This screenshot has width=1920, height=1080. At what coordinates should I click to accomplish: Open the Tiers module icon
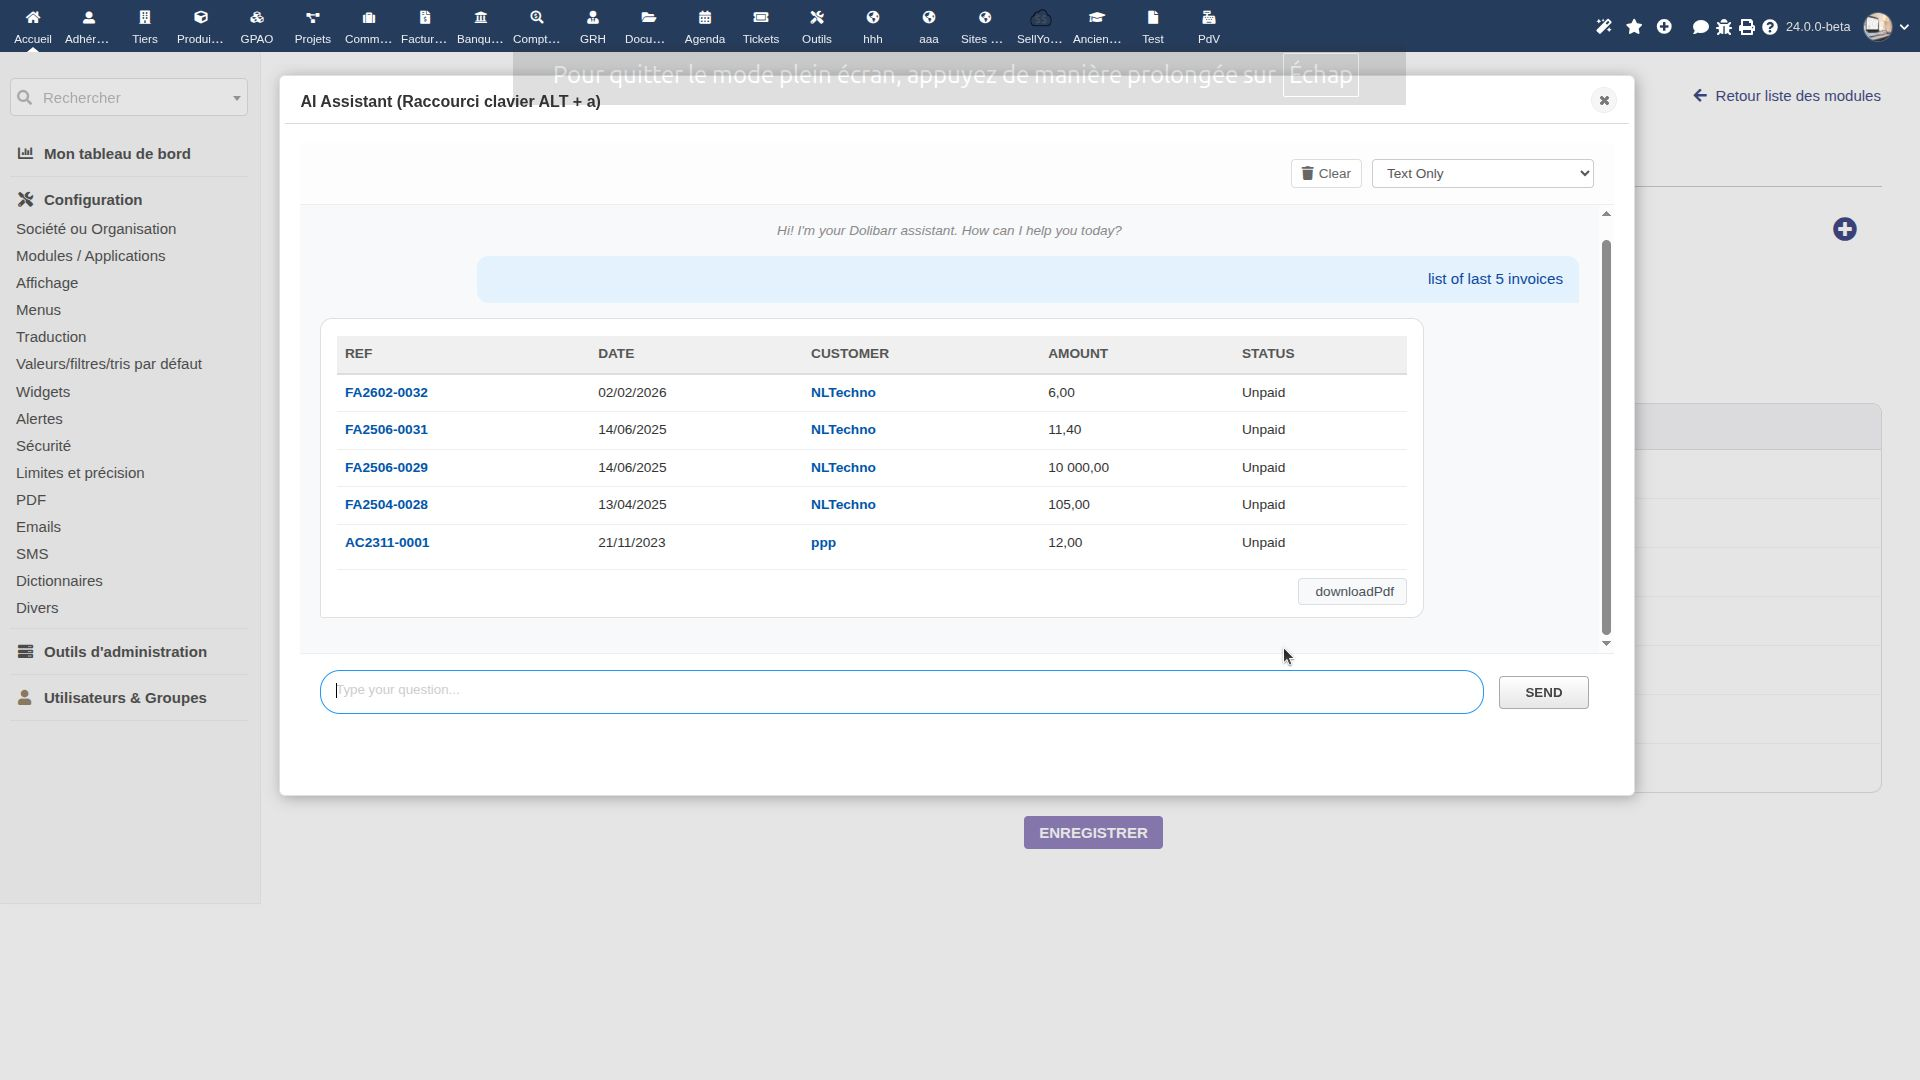(144, 18)
